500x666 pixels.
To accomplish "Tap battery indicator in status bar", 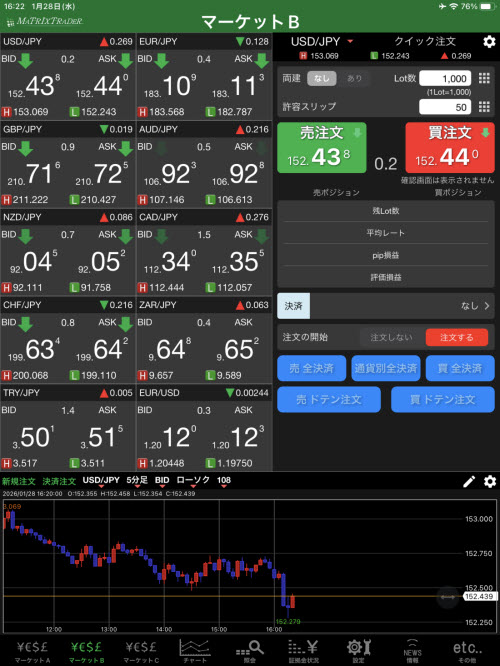I will click(488, 6).
